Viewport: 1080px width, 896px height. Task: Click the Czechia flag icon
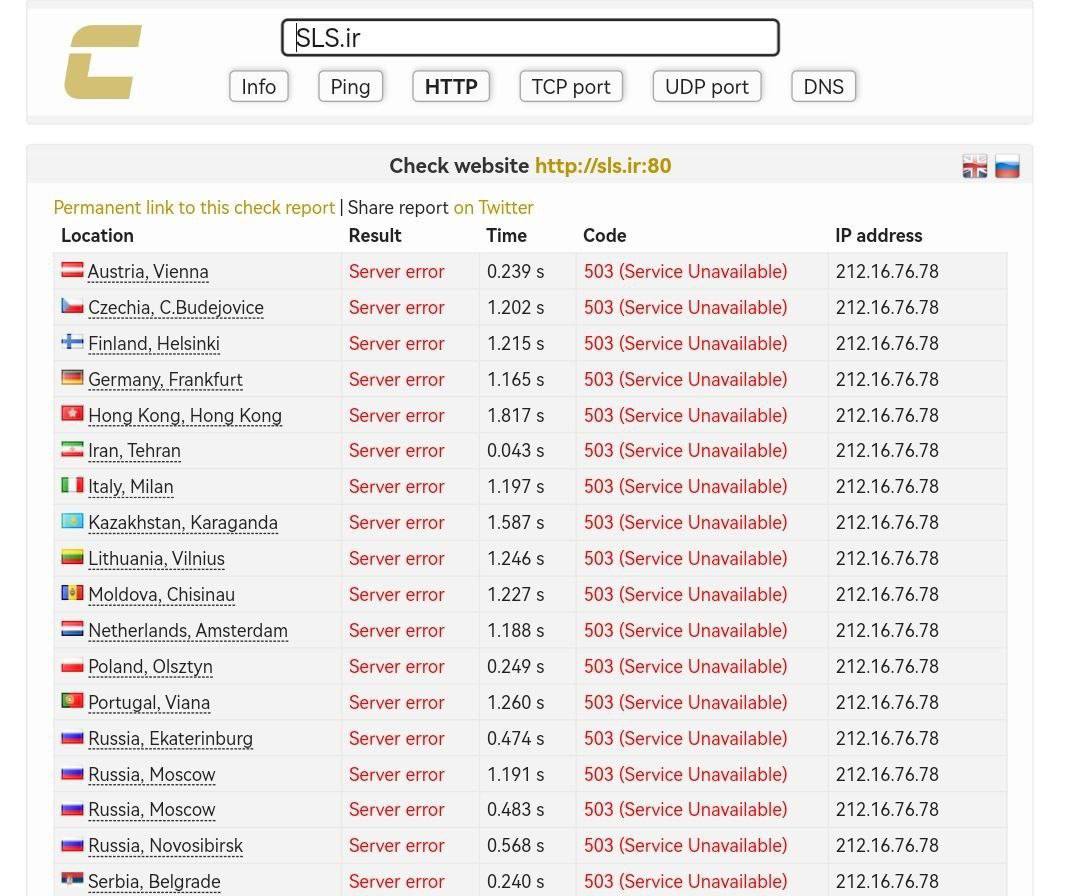coord(72,305)
